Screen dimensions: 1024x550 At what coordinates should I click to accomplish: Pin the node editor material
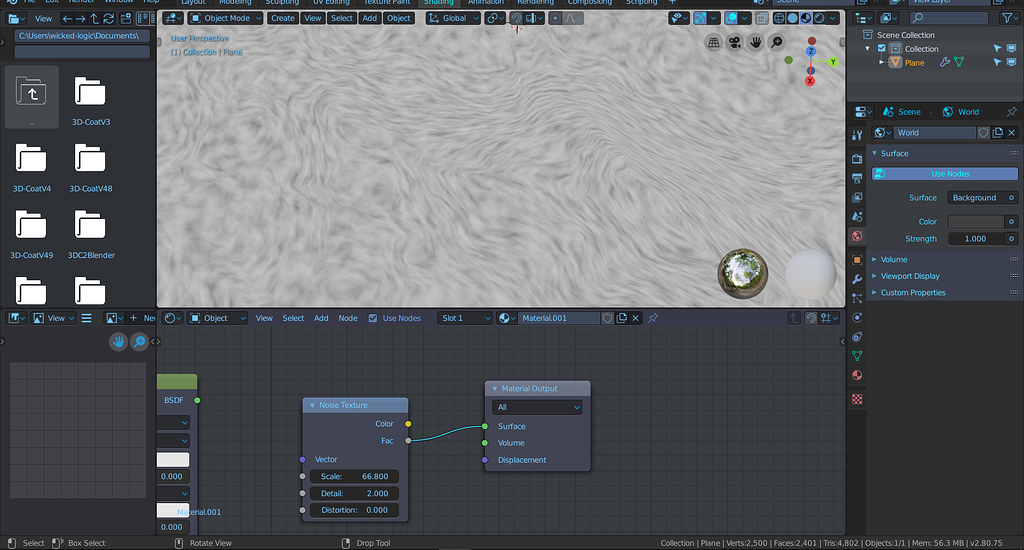[652, 318]
